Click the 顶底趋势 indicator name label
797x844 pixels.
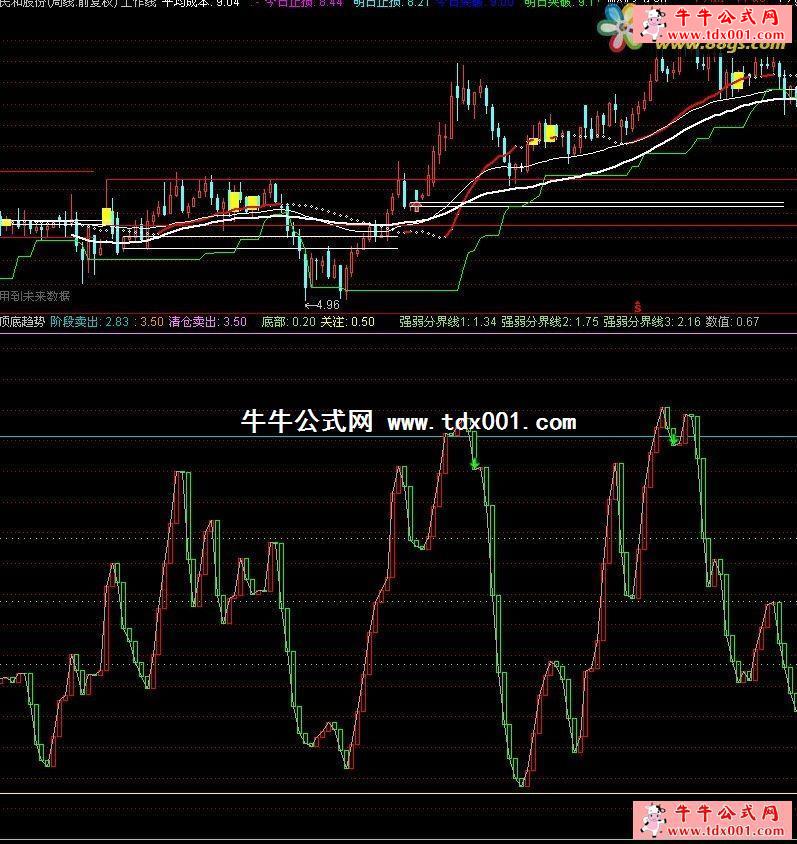21,322
